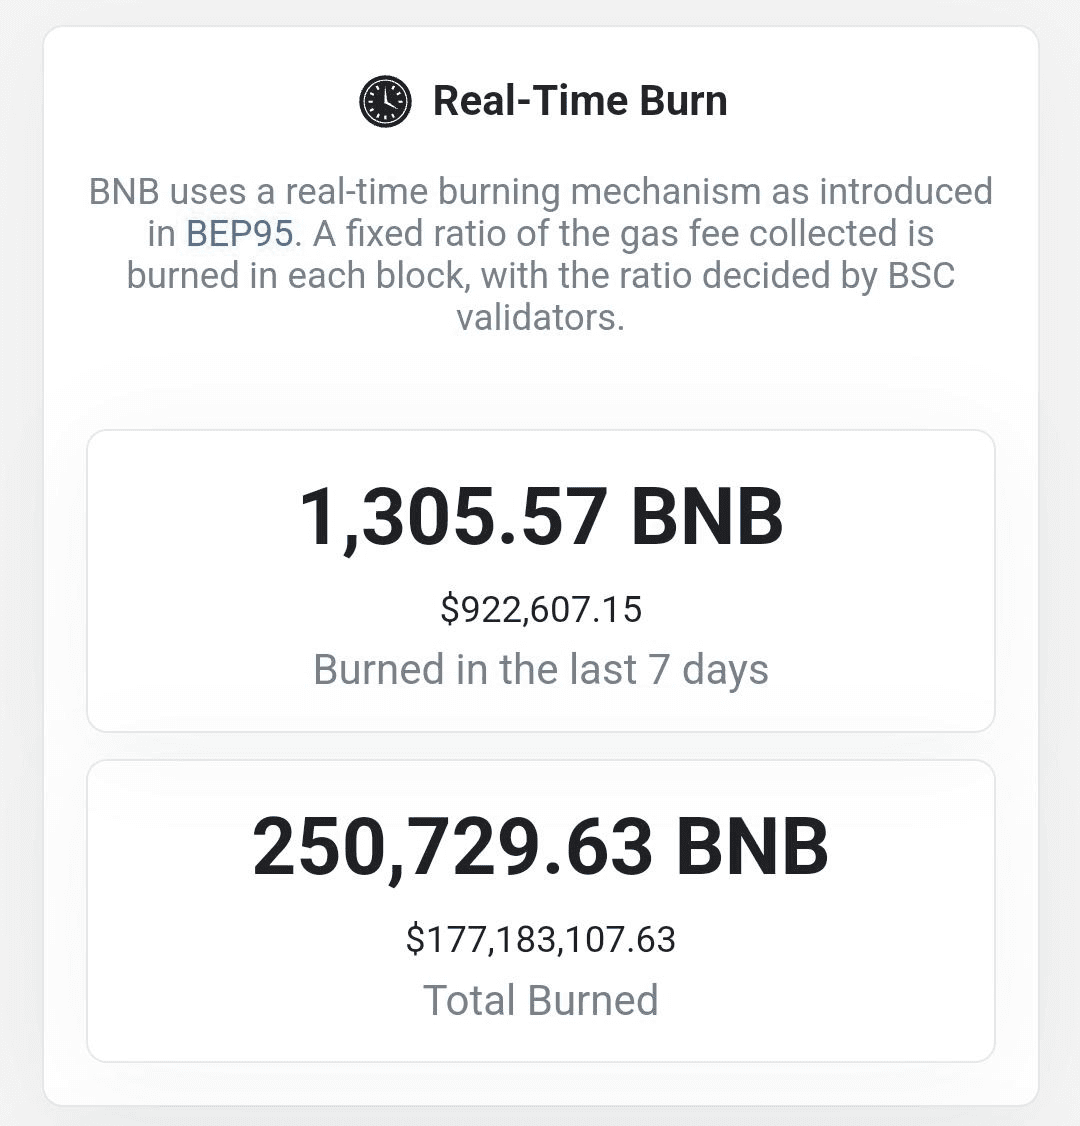Click the 'BNB' unit after 1,305.57
The image size is (1080, 1126).
click(707, 517)
